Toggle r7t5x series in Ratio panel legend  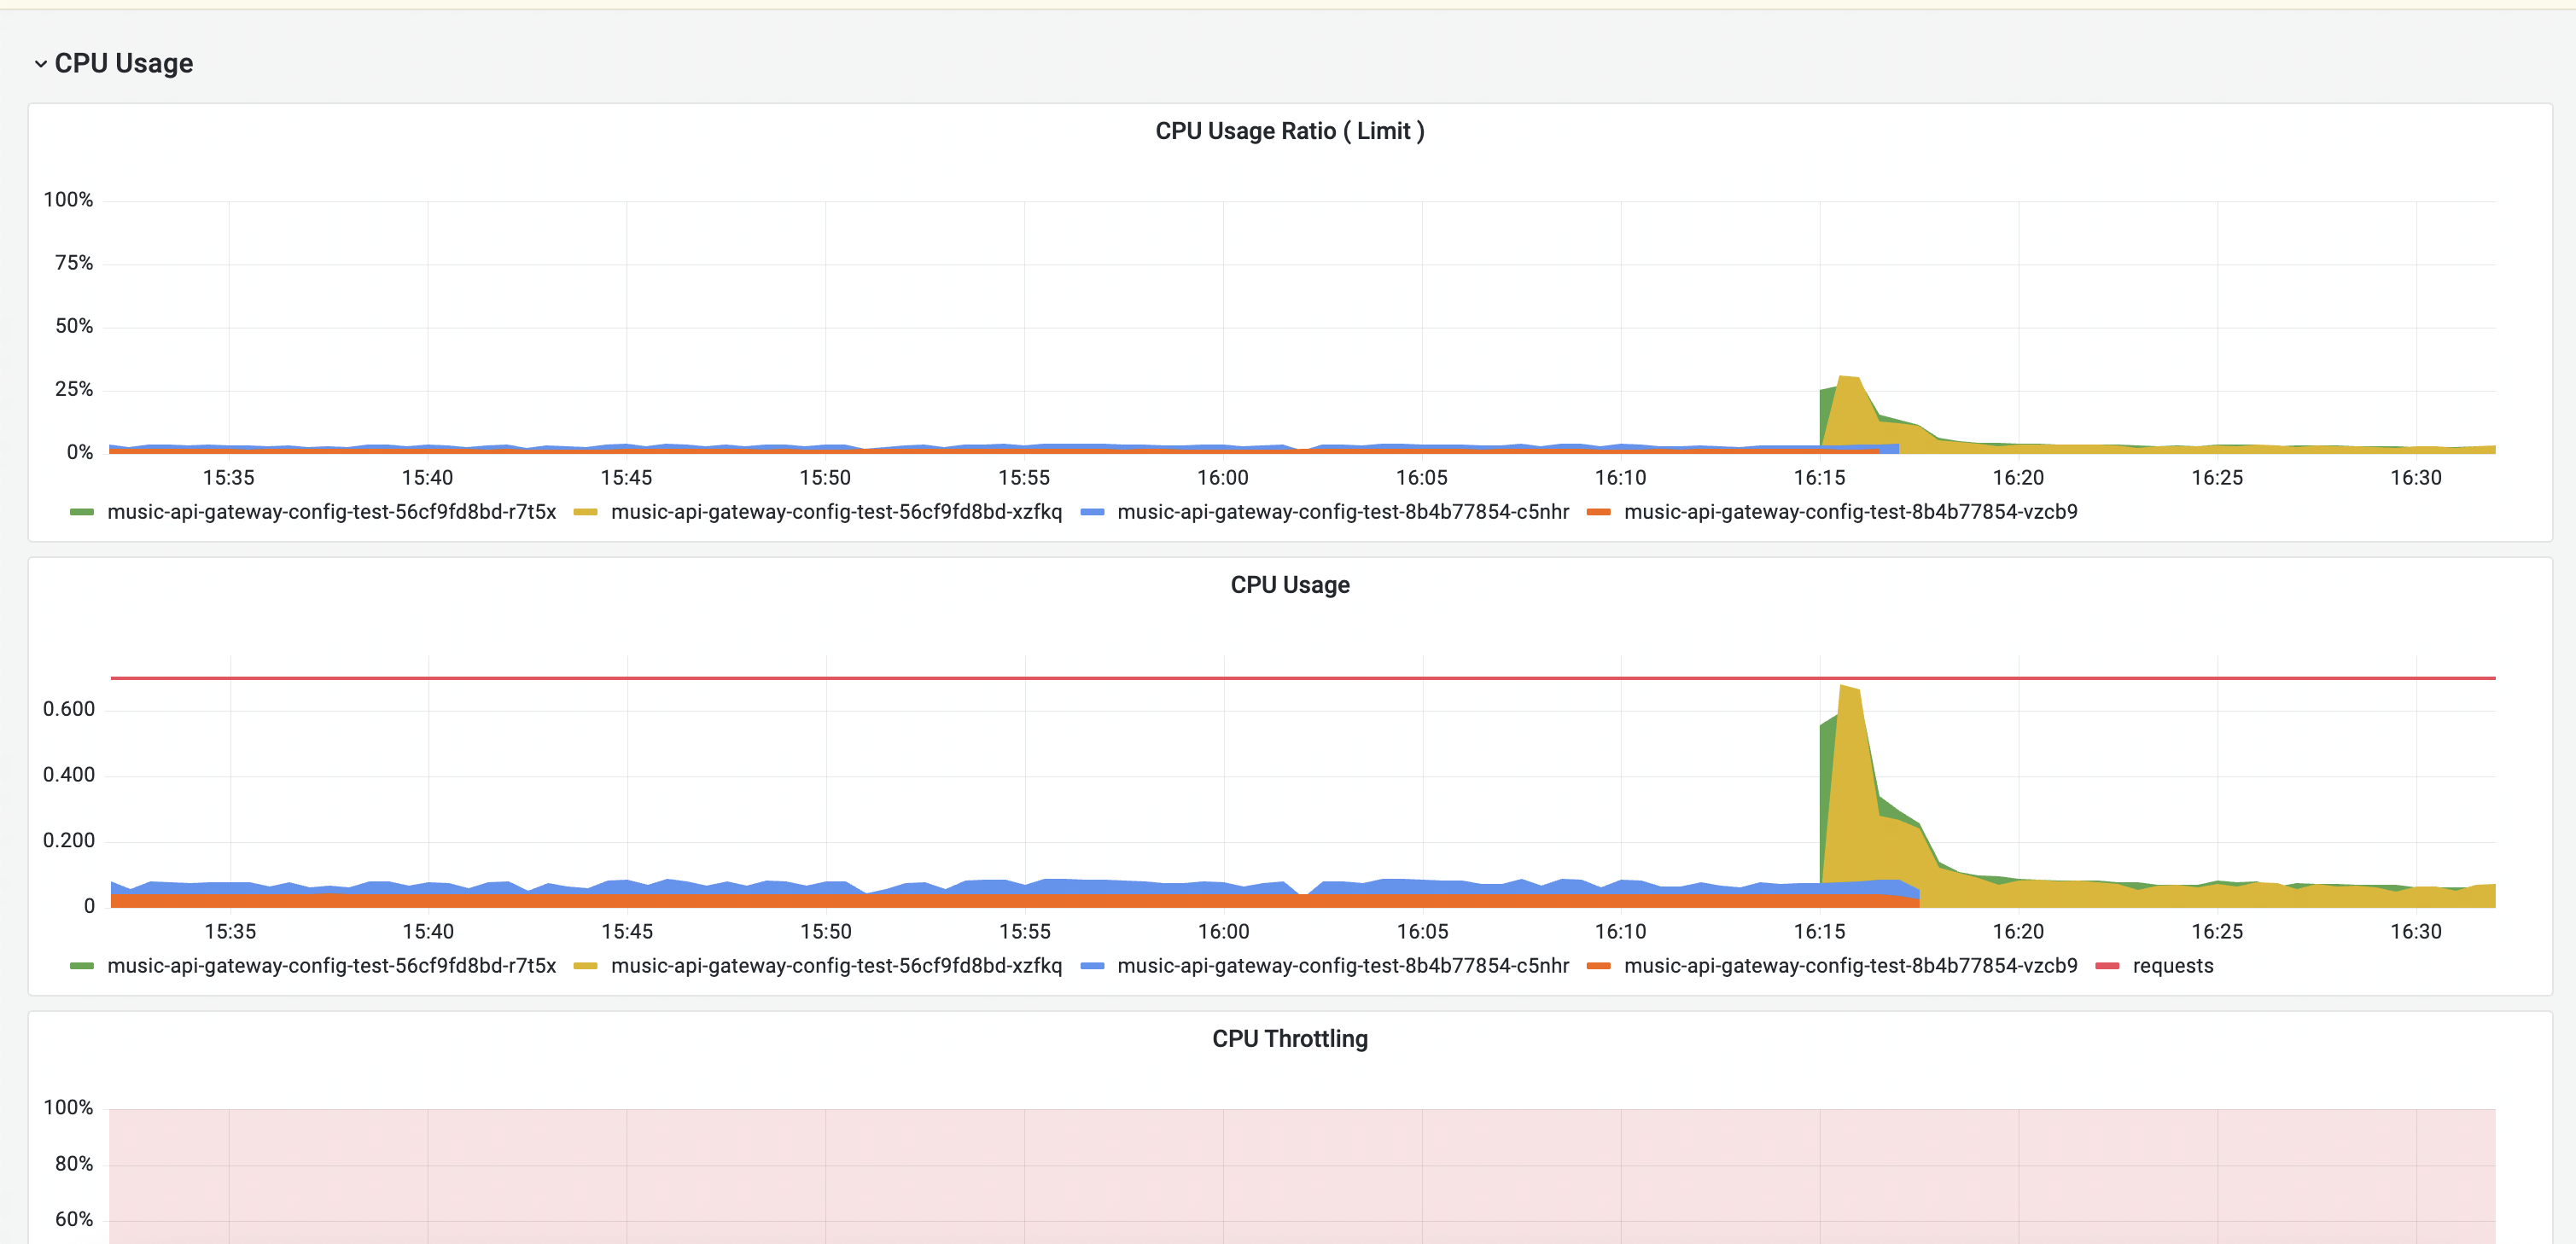[x=331, y=512]
